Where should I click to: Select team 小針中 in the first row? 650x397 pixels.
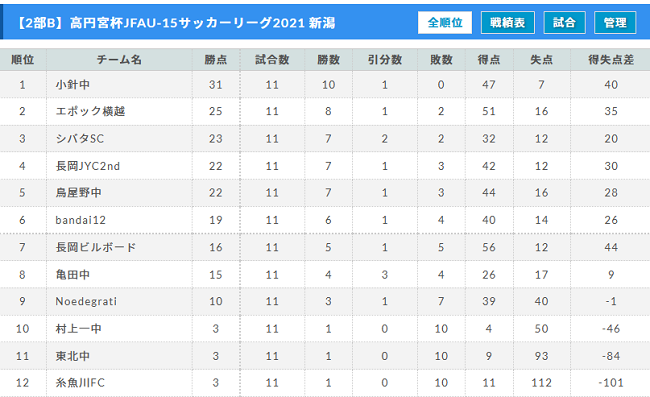[x=73, y=85]
